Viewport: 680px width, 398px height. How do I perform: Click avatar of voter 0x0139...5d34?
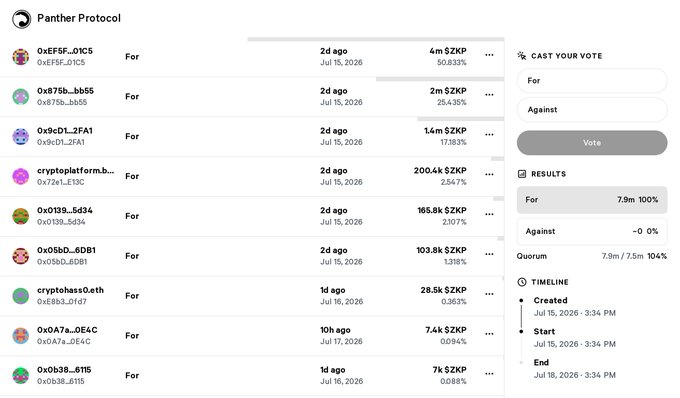[20, 216]
